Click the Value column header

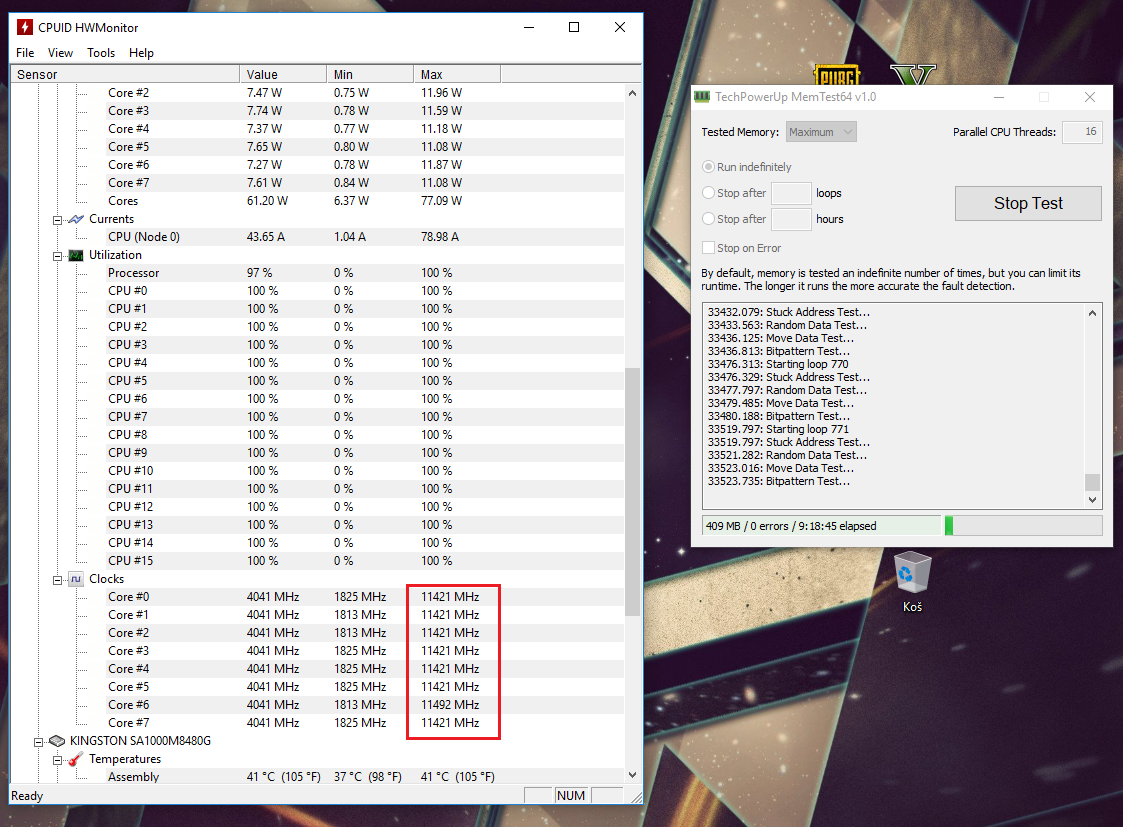[x=283, y=74]
